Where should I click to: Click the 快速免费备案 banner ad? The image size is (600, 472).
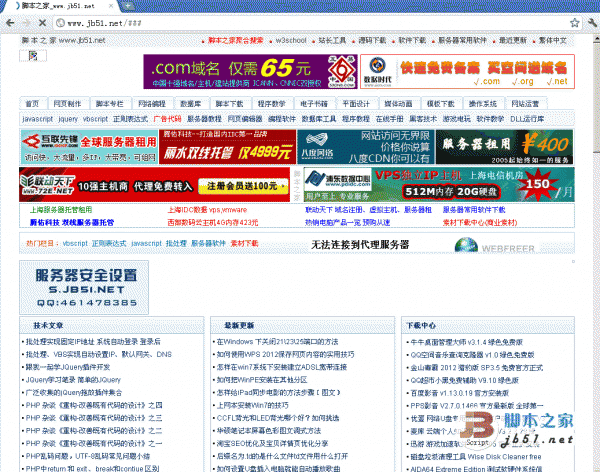[467, 72]
